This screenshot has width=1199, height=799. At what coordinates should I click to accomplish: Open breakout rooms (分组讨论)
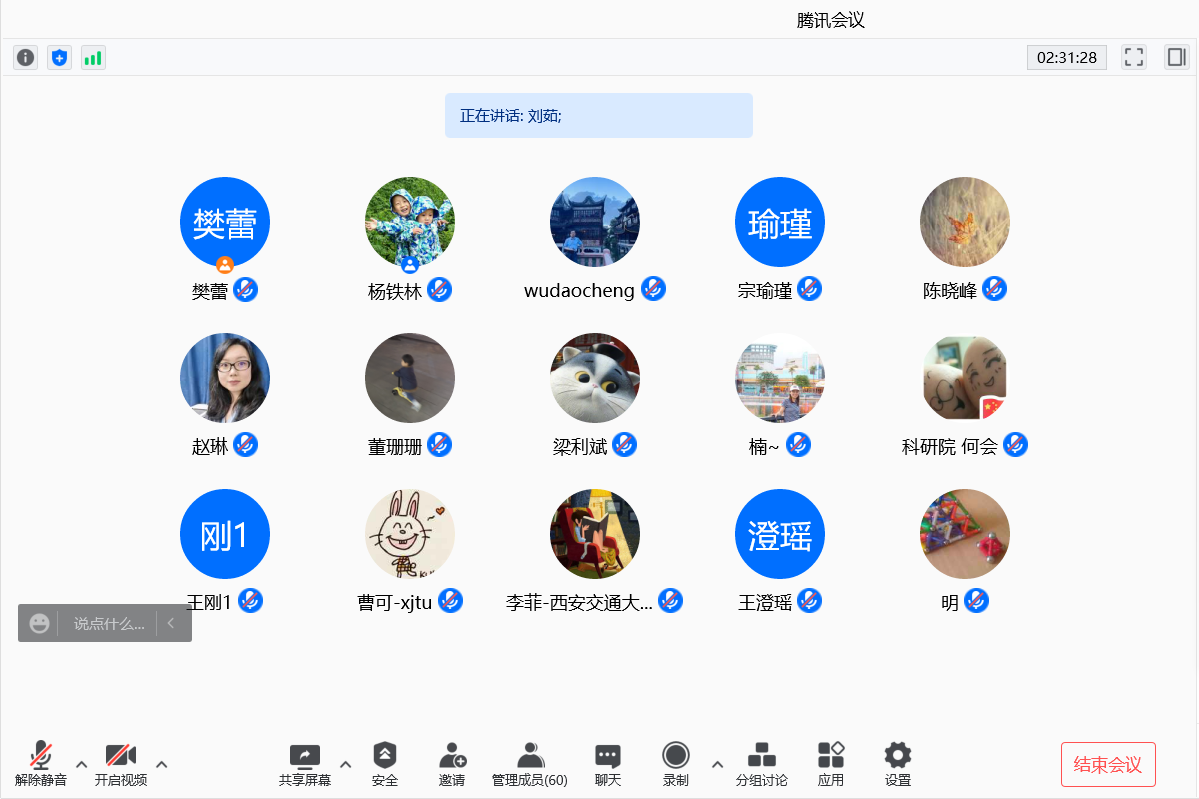[761, 764]
